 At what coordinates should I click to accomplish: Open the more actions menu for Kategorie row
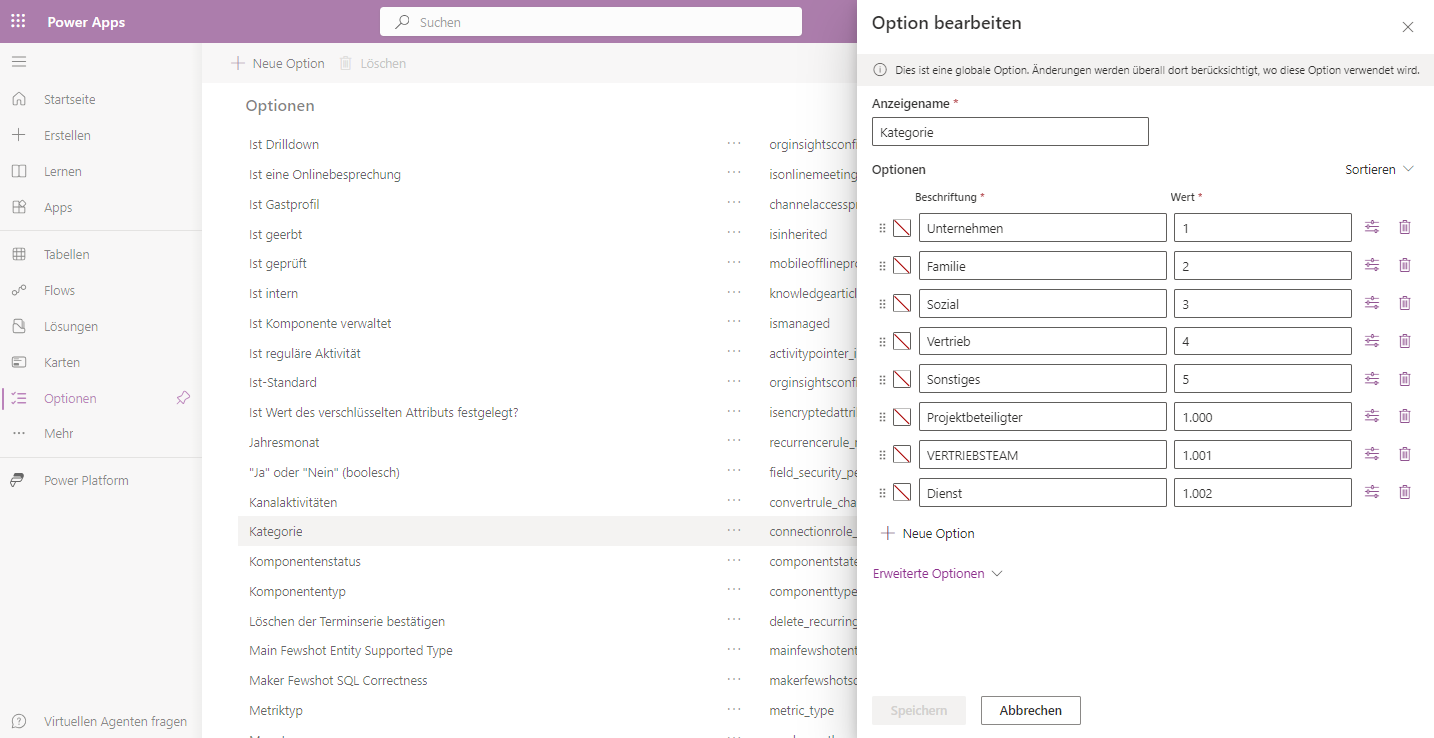pos(734,531)
